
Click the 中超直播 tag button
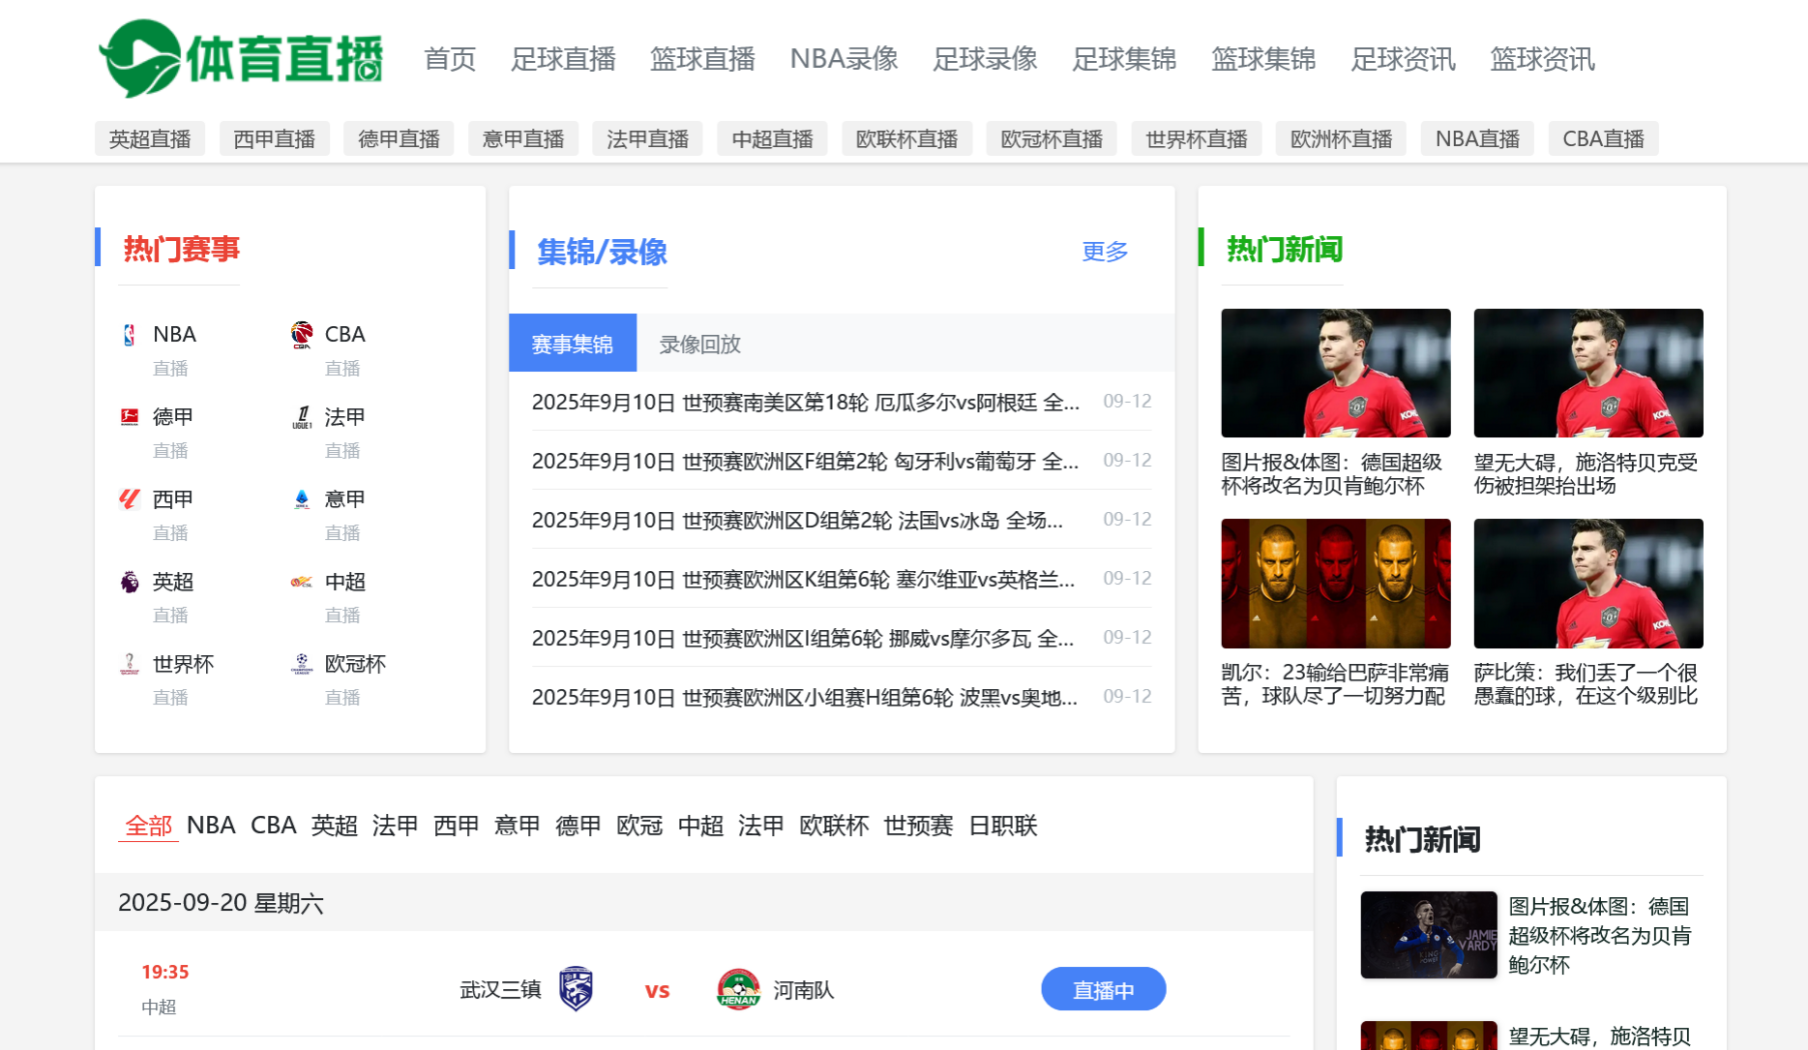coord(772,139)
